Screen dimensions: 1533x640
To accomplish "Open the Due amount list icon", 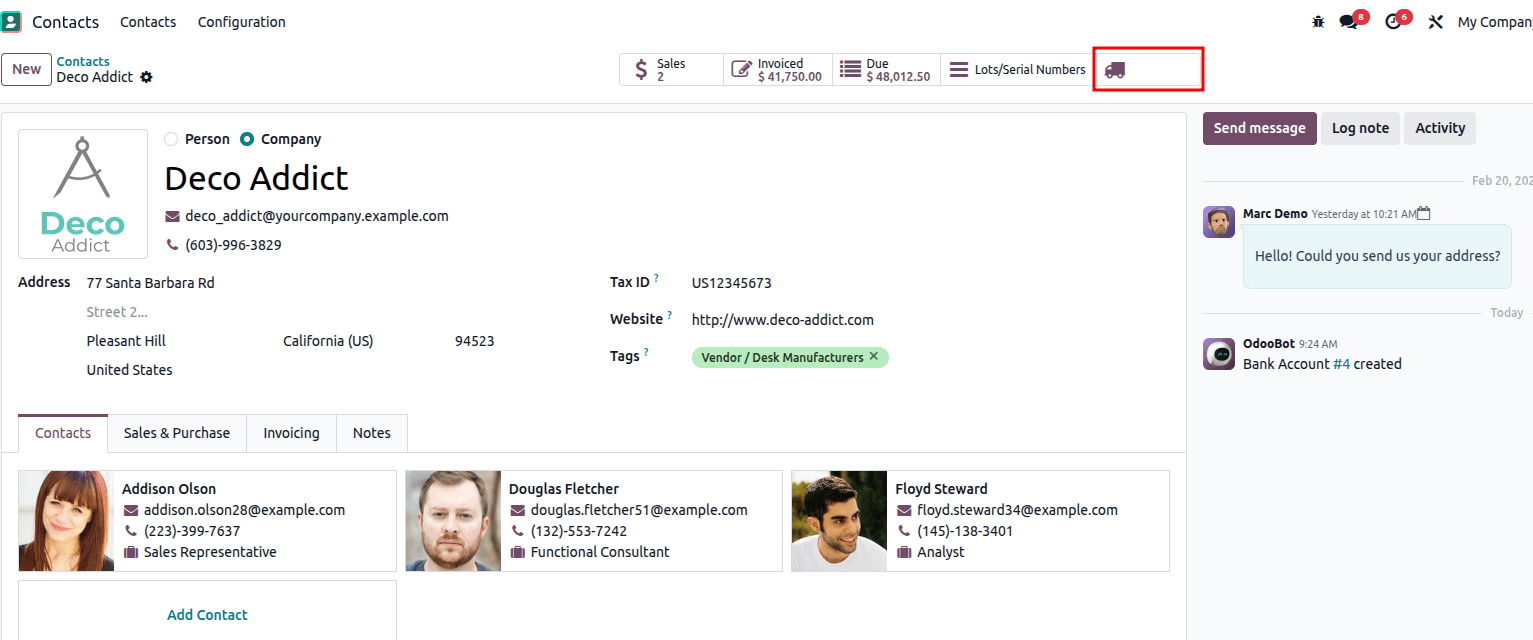I will pyautogui.click(x=849, y=69).
